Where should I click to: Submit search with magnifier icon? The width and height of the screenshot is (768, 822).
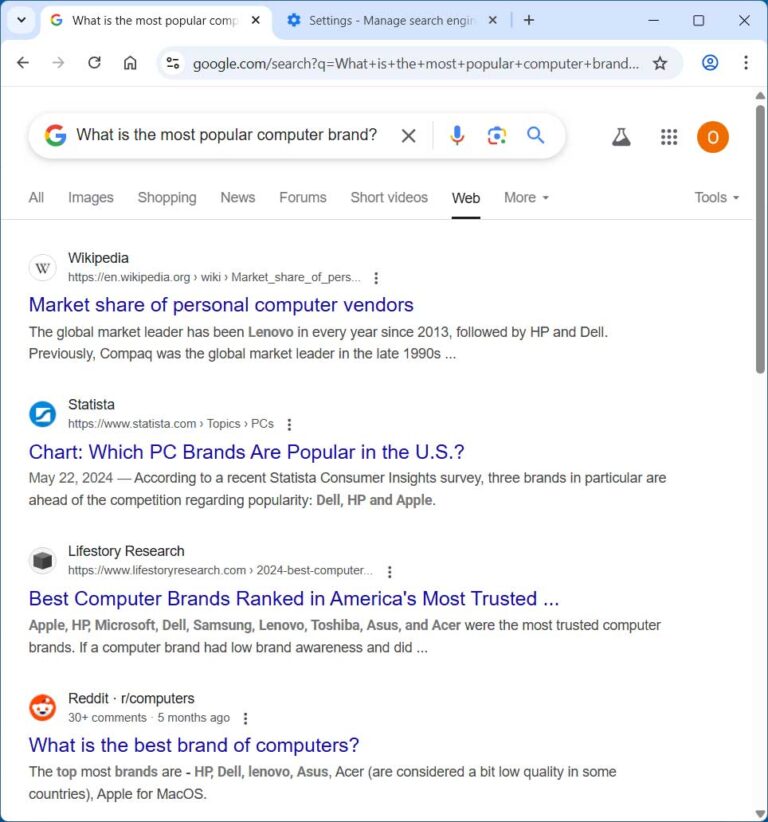point(535,135)
